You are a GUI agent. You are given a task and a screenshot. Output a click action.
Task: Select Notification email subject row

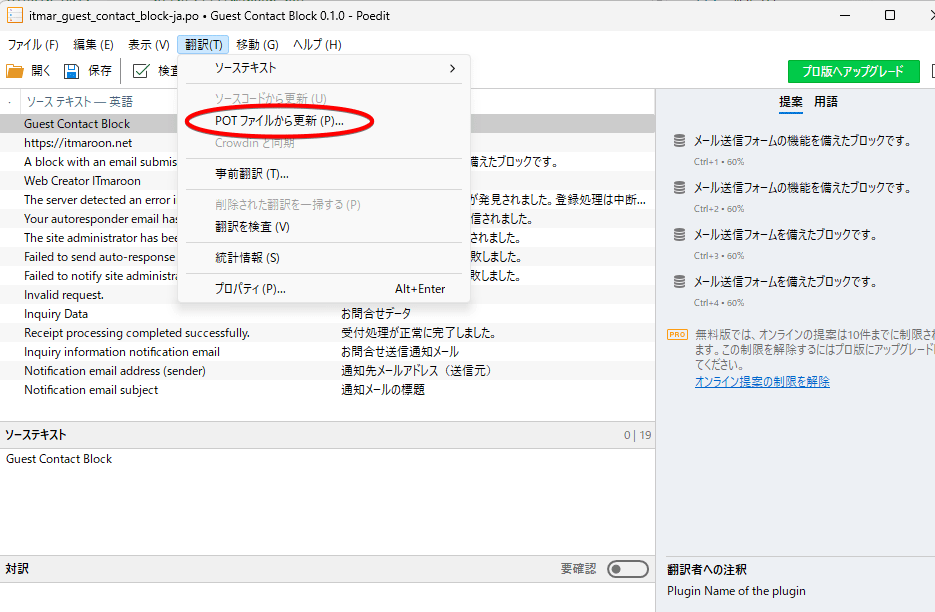327,390
